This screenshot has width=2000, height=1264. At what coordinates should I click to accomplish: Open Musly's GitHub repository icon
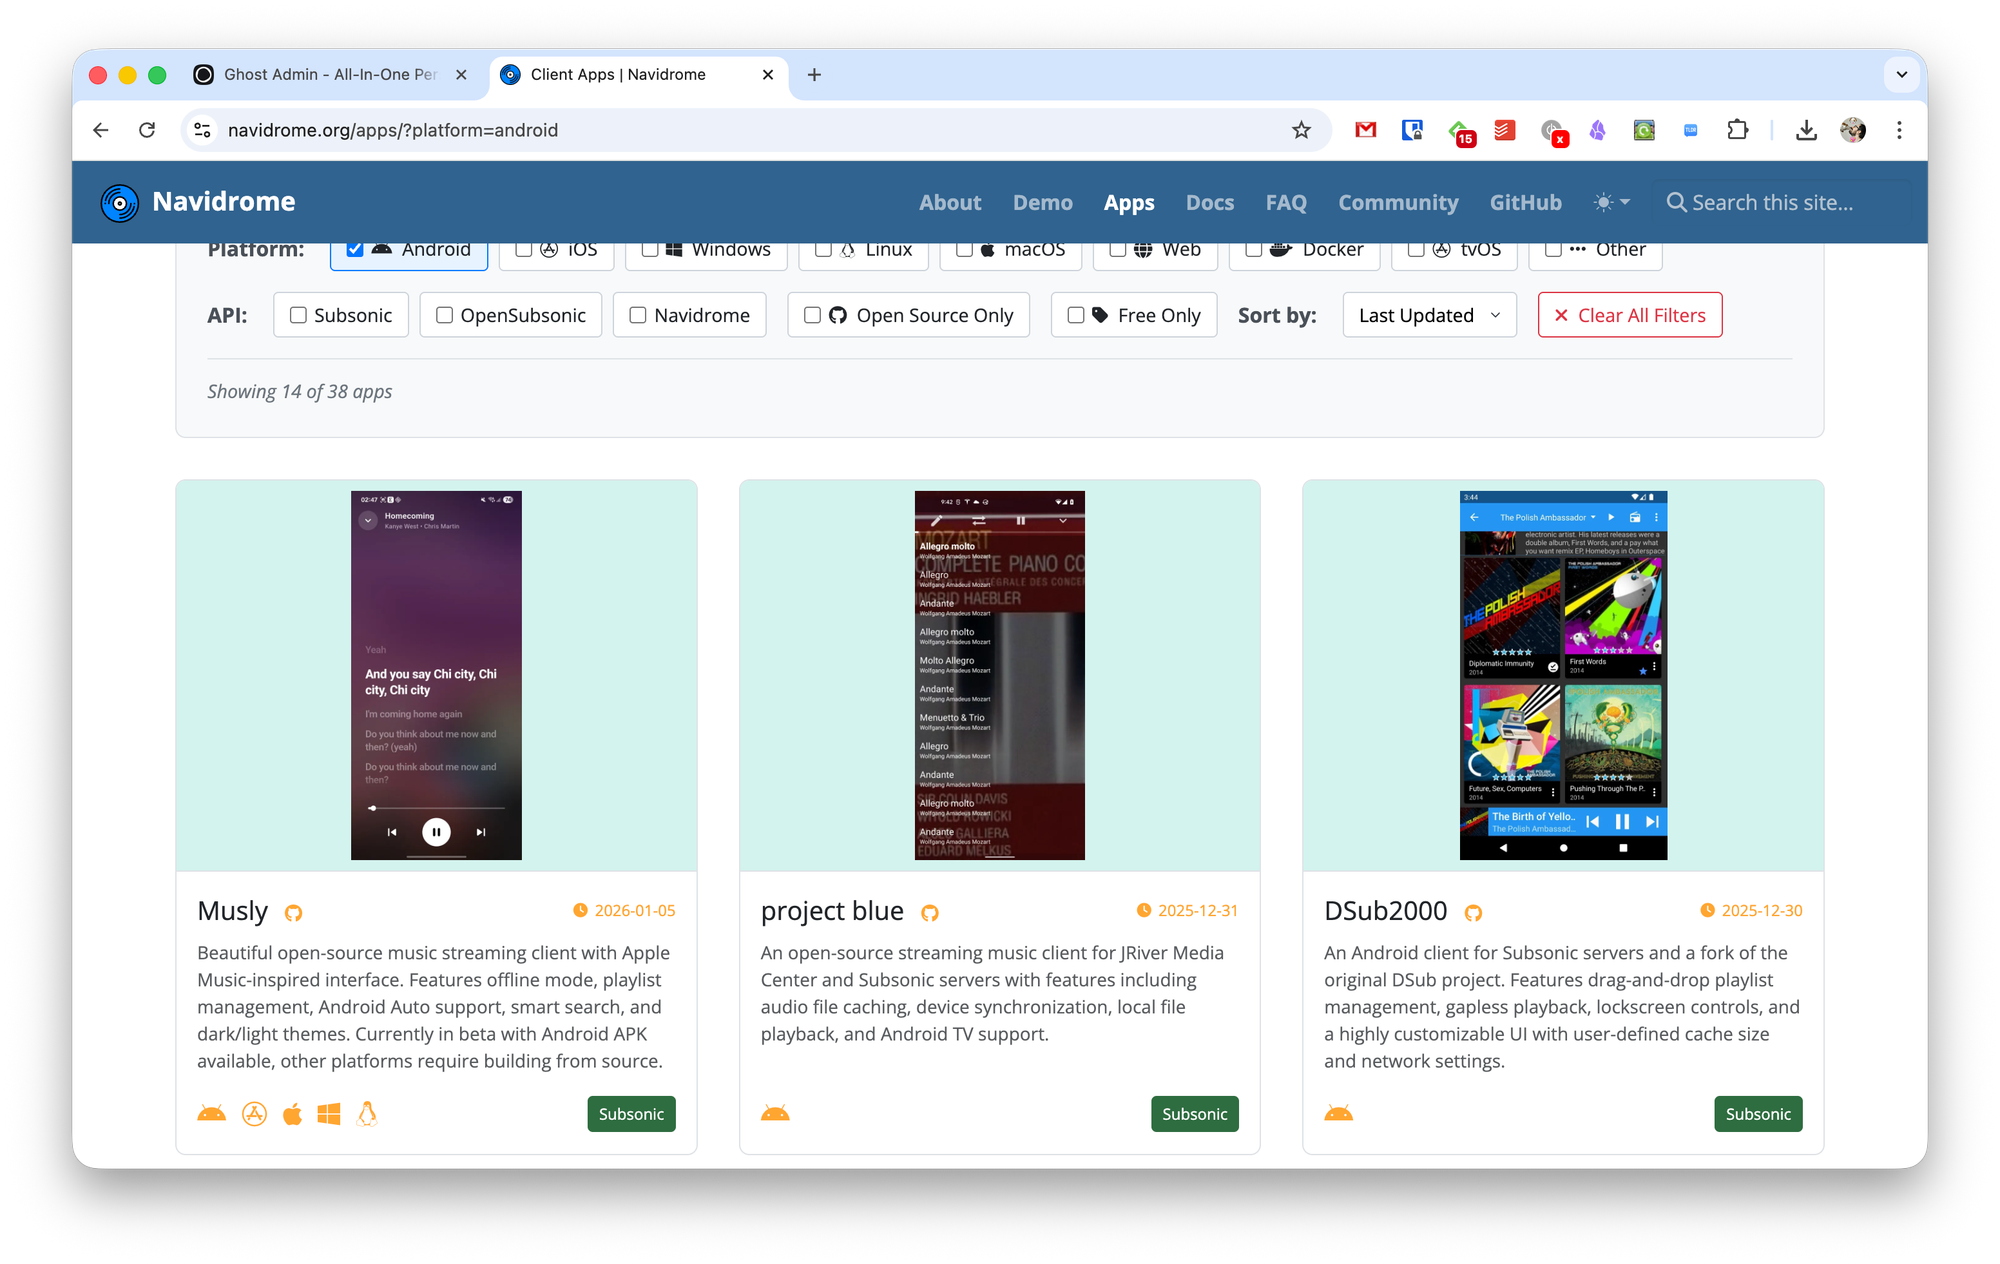[293, 913]
